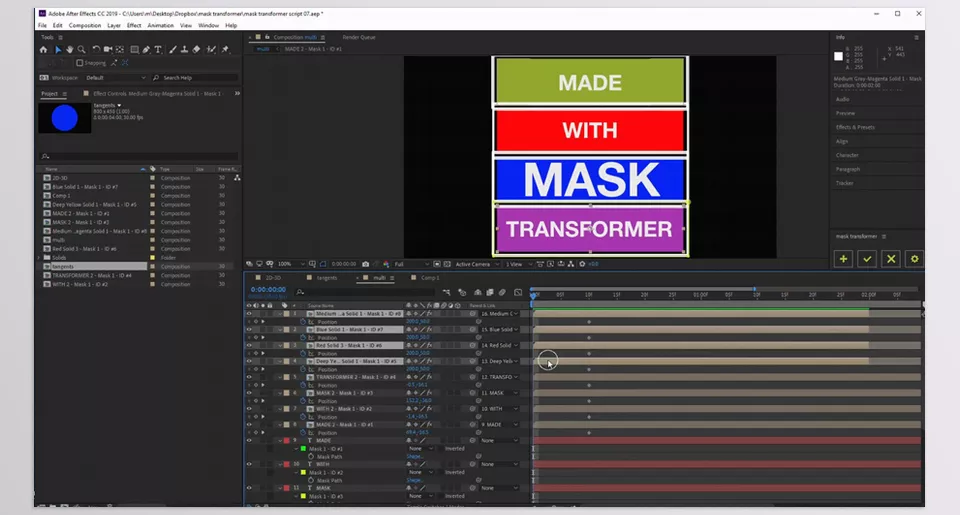Click the checkmark button in mask transformer panel
960x515 pixels.
[867, 259]
